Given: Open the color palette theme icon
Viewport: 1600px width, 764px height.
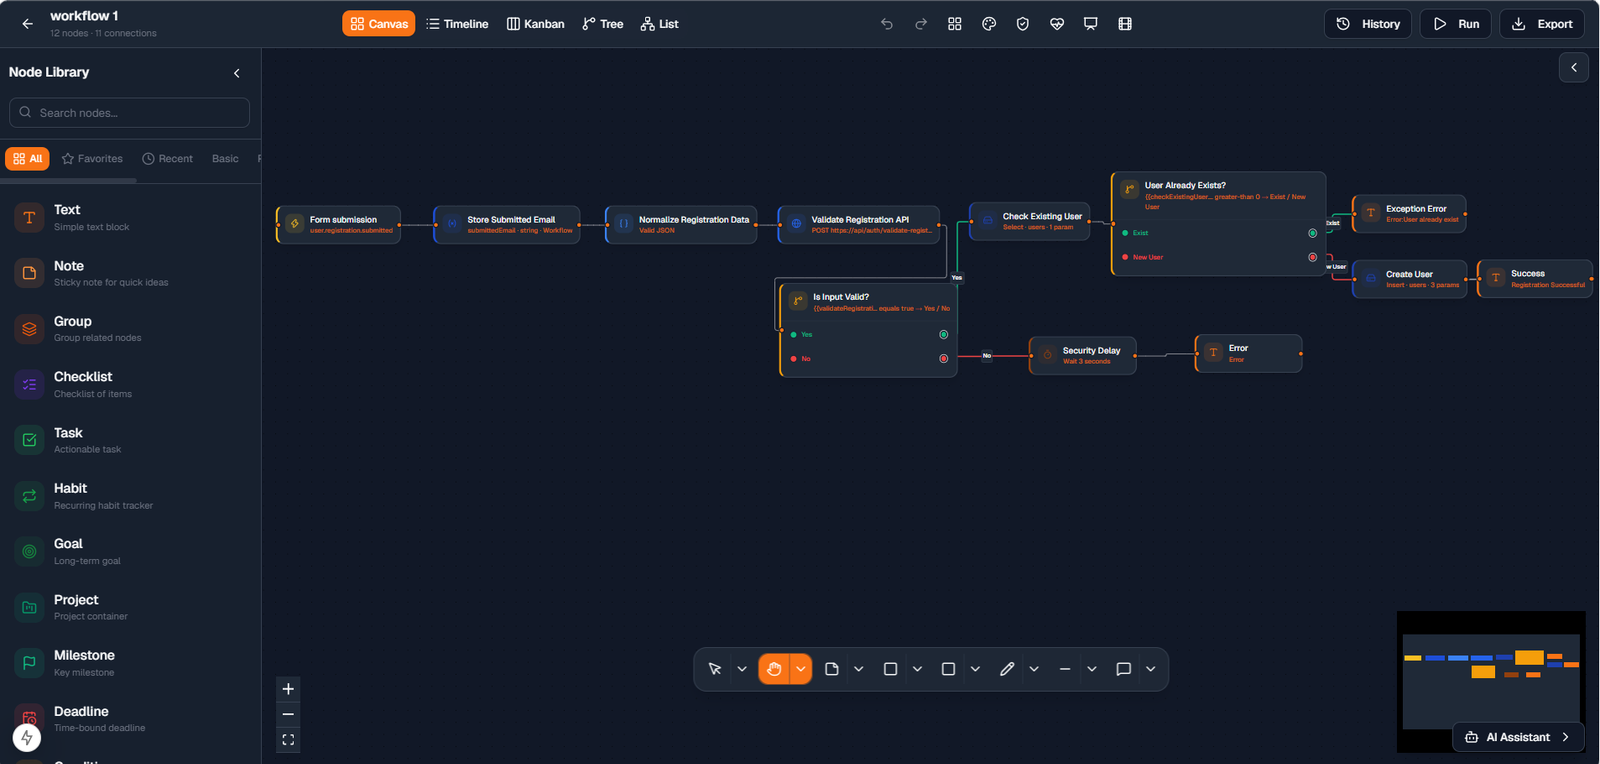Looking at the screenshot, I should (989, 24).
